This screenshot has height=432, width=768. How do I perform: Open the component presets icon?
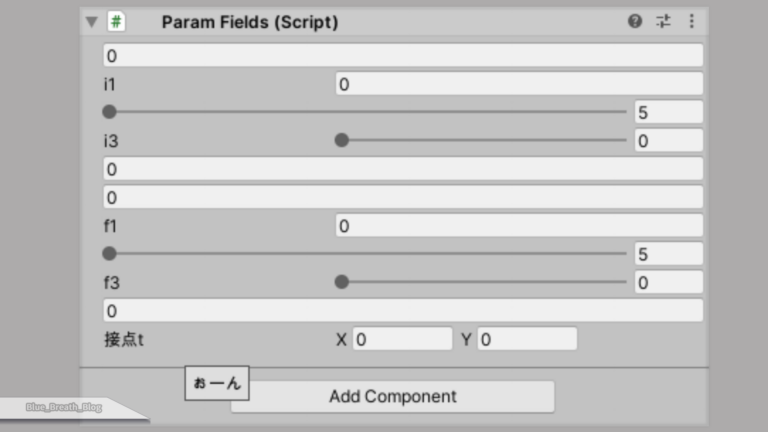(x=663, y=21)
